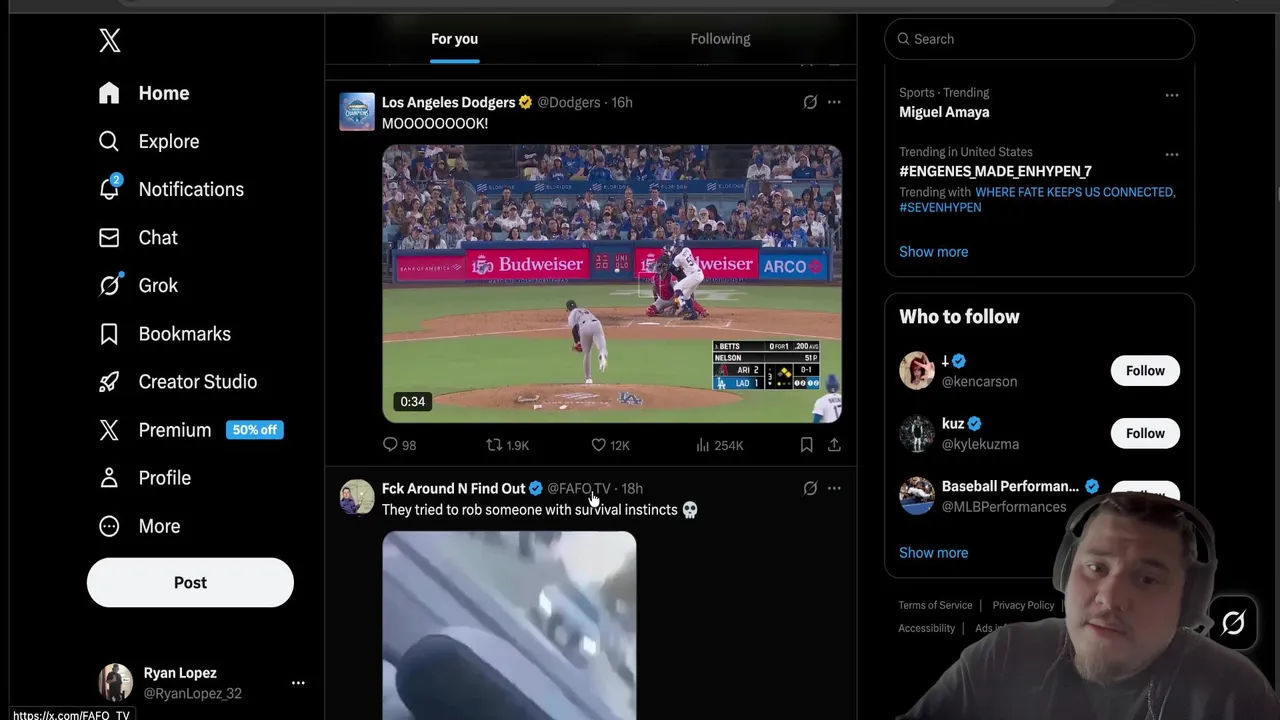Click Grok explain icon on FAFO post
The image size is (1280, 720).
point(810,488)
